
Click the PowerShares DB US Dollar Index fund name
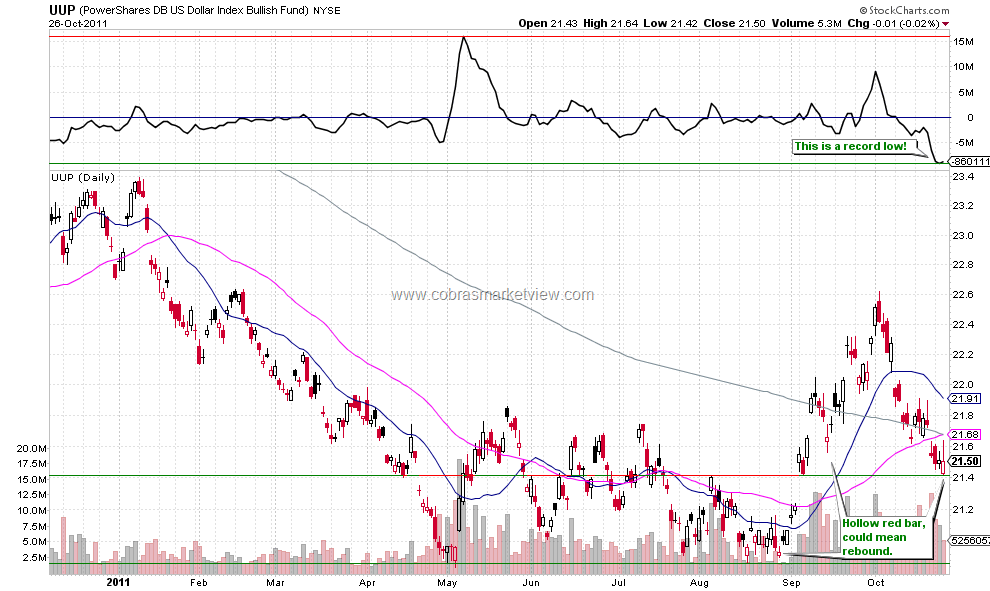[x=194, y=11]
